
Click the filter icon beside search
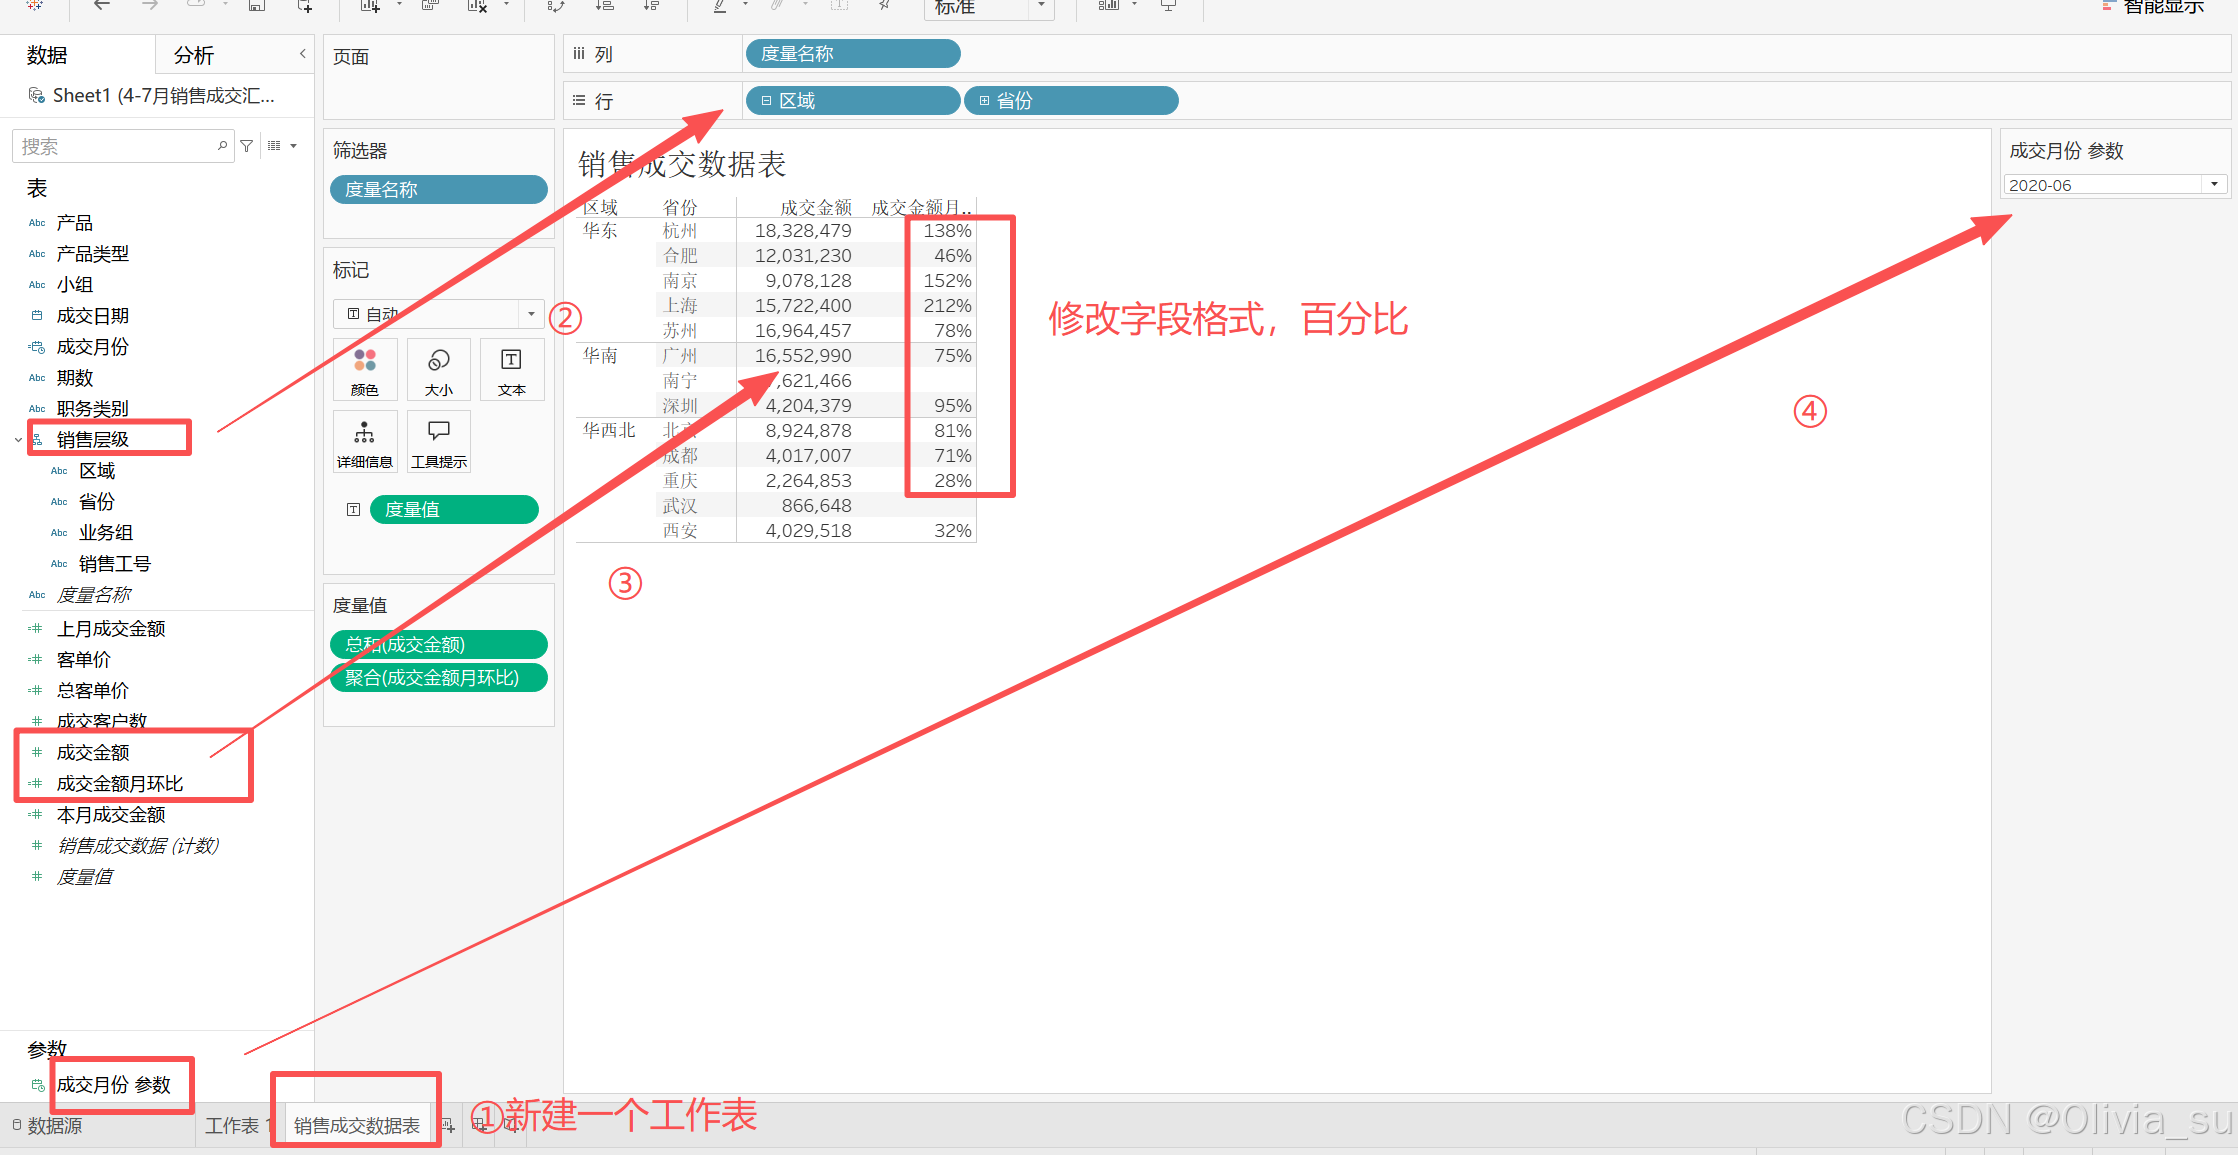247,146
